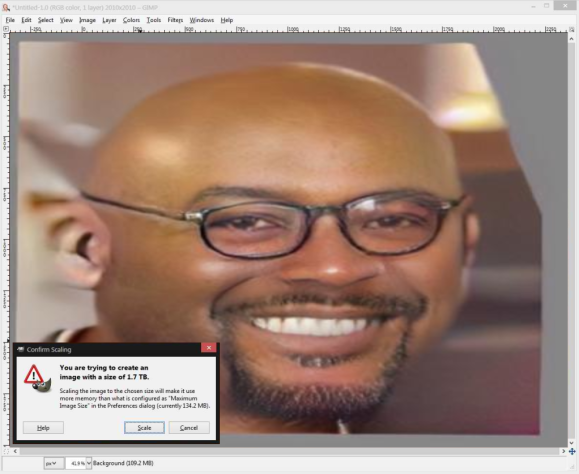Image resolution: width=579 pixels, height=474 pixels.
Task: Click the Scale button in the dialog
Action: (144, 427)
